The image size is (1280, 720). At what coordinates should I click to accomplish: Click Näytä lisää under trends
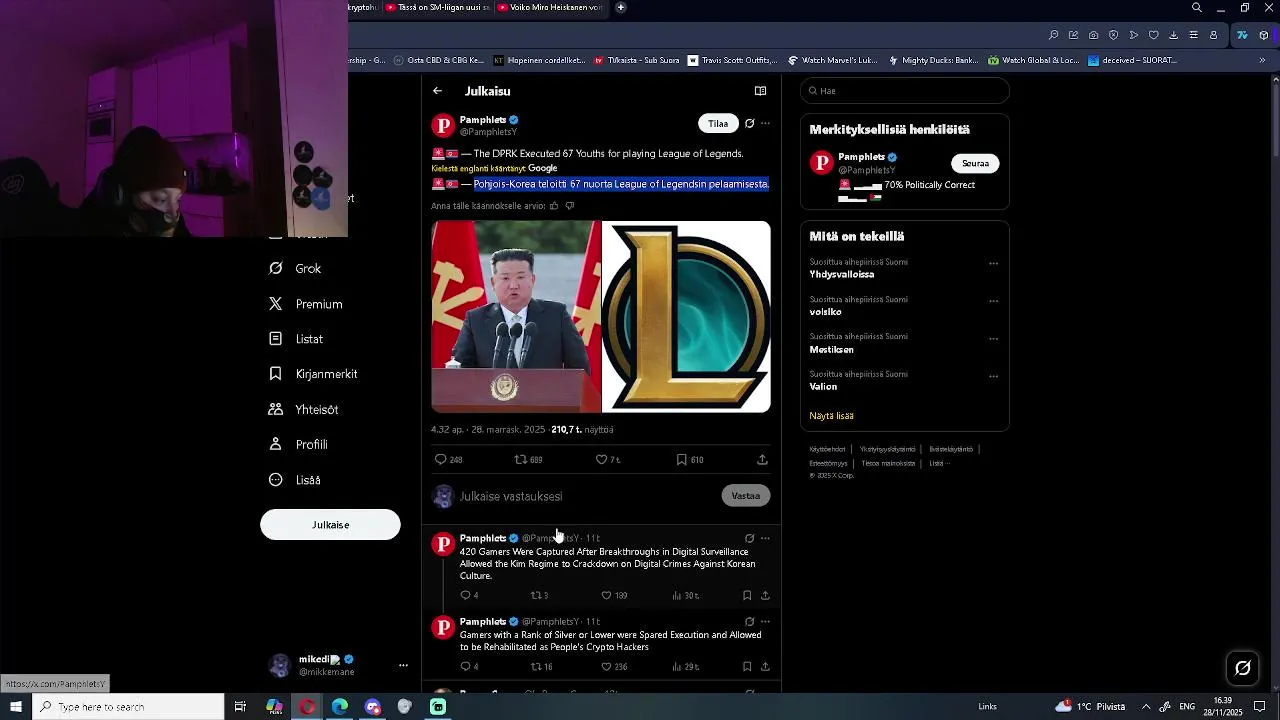coord(831,416)
